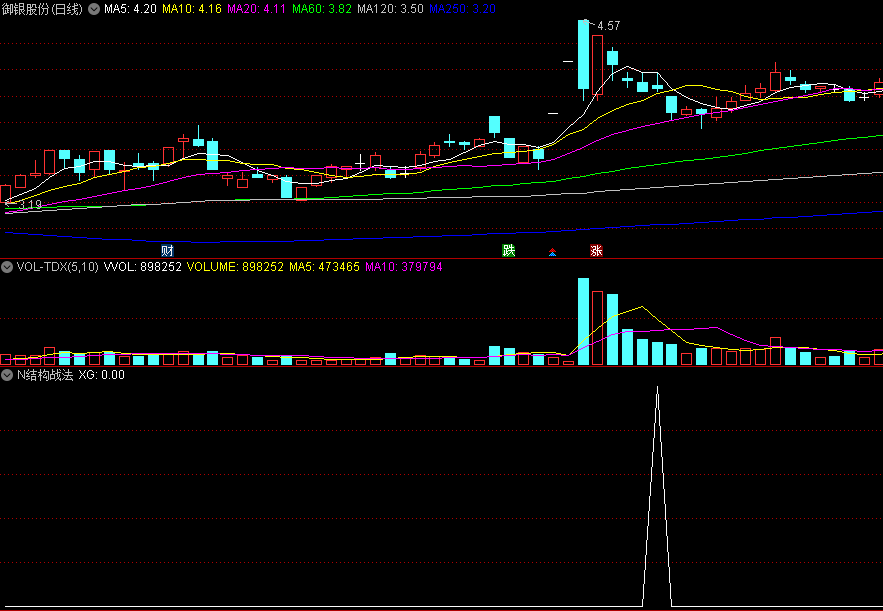Click the peak of the XG signal spike

tap(657, 388)
